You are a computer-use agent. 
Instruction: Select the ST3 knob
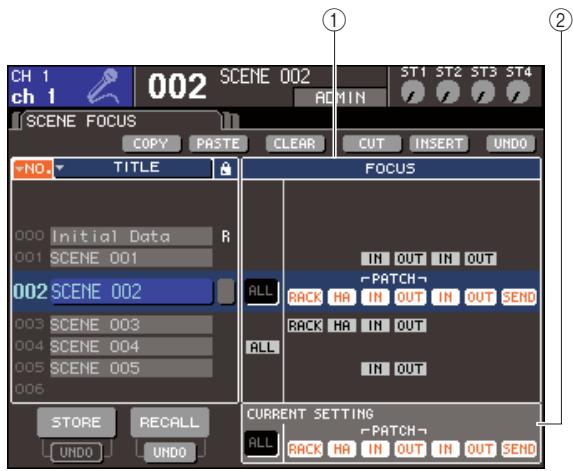[483, 91]
